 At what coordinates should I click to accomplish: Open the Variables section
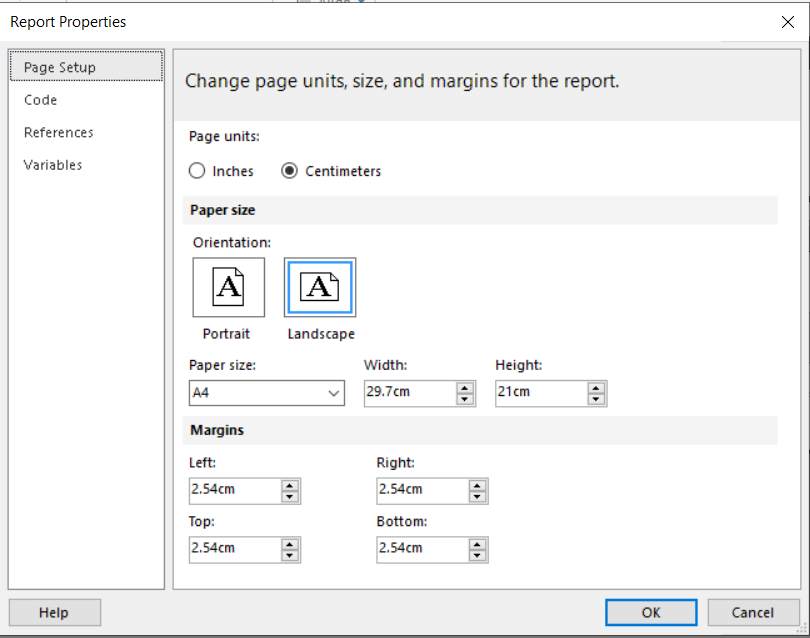pyautogui.click(x=53, y=165)
